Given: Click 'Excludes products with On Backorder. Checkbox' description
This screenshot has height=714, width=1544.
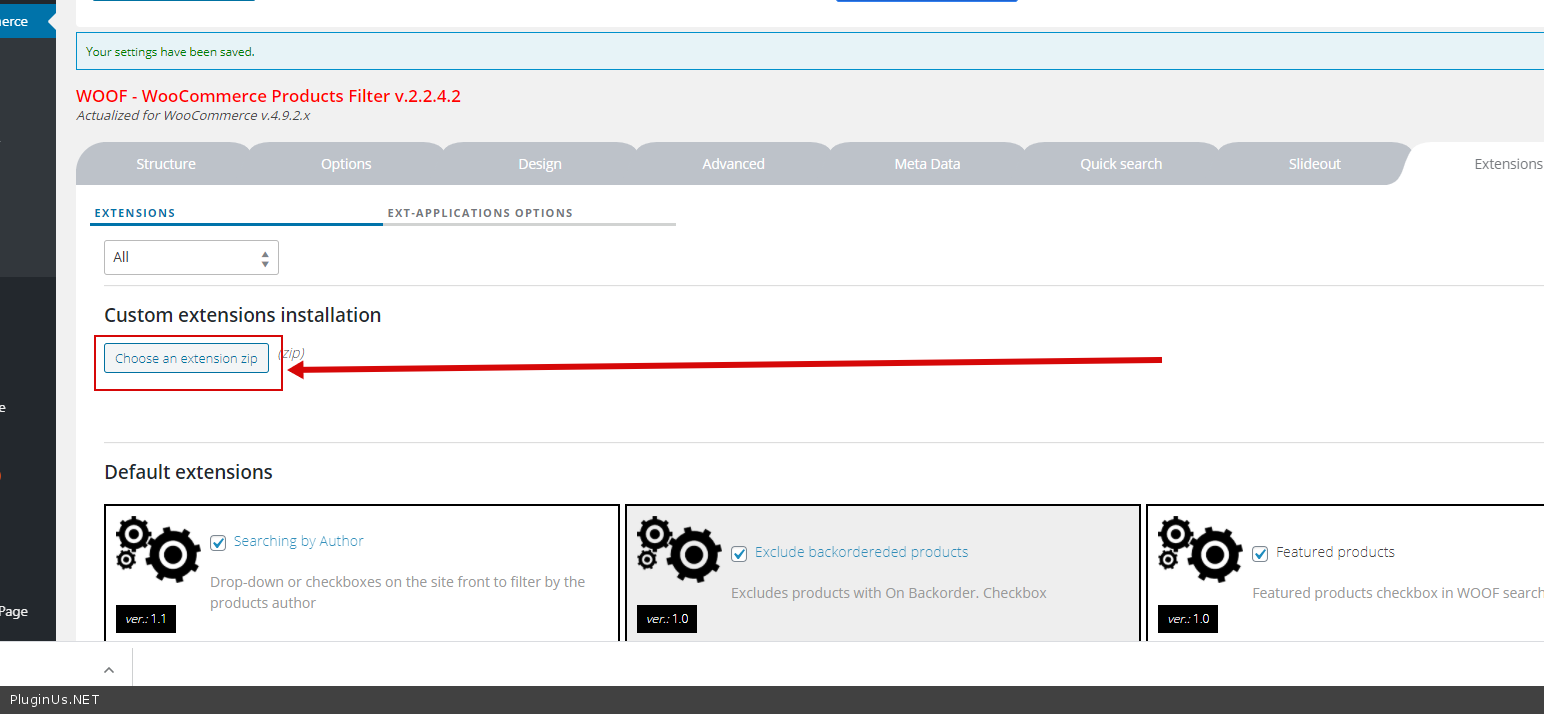Looking at the screenshot, I should (x=889, y=593).
